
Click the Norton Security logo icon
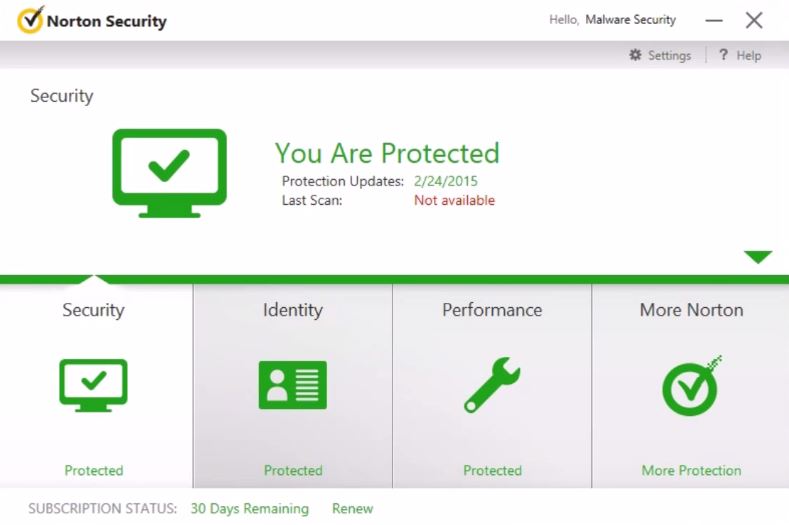(31, 20)
